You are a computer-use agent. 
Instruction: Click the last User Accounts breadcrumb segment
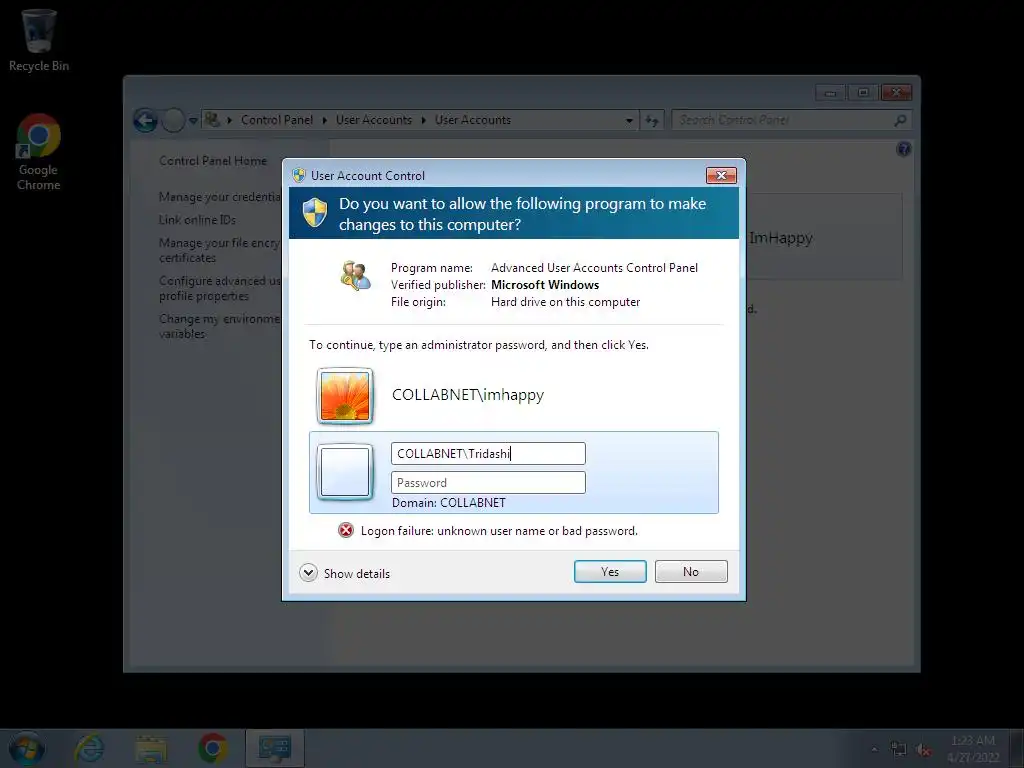pos(473,120)
